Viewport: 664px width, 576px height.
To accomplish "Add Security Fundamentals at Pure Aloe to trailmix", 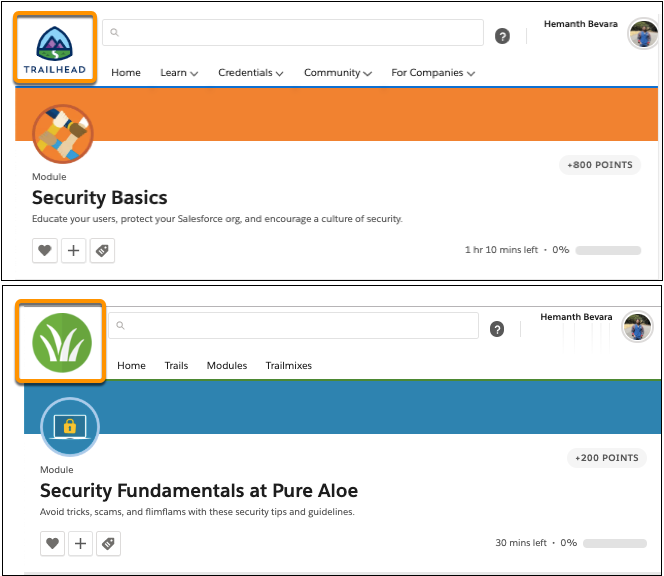I will pyautogui.click(x=80, y=543).
